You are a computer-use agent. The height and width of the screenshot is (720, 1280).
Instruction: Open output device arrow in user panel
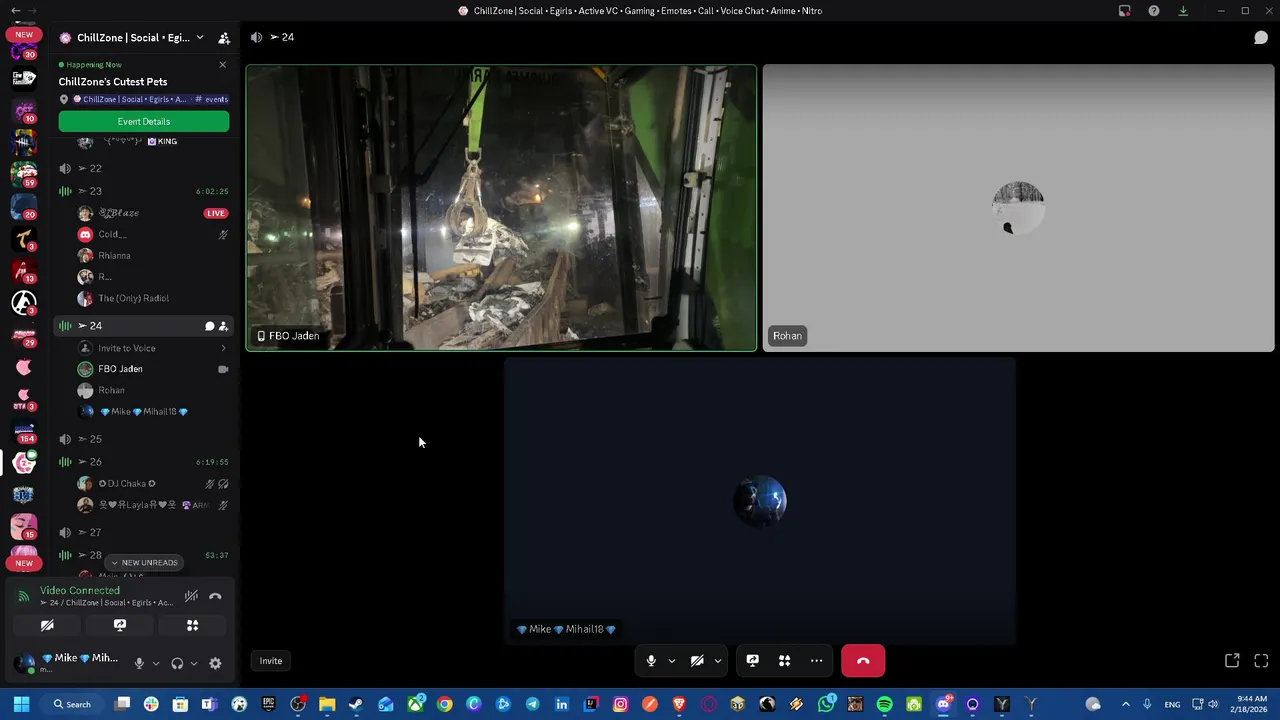click(x=193, y=663)
